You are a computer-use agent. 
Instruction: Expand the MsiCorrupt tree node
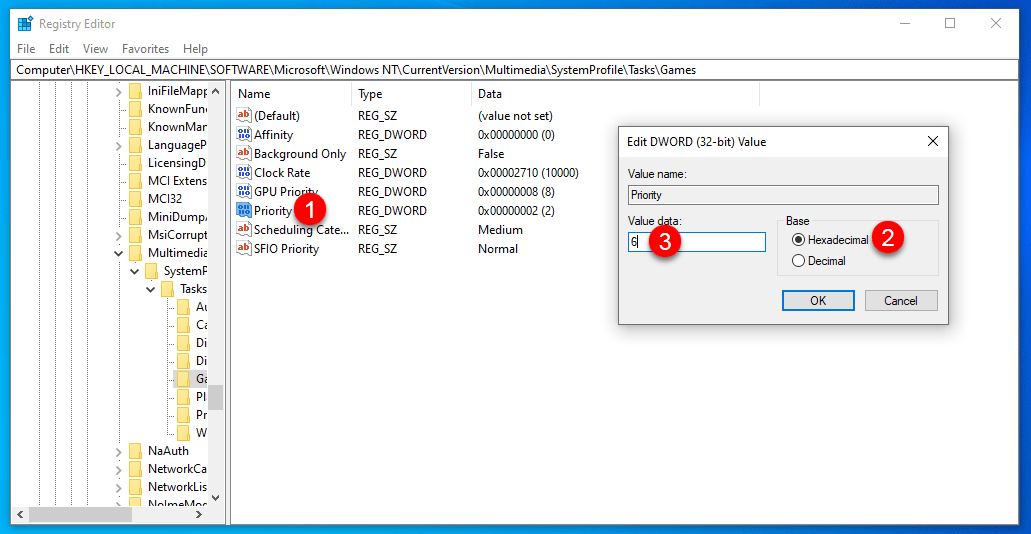point(119,235)
